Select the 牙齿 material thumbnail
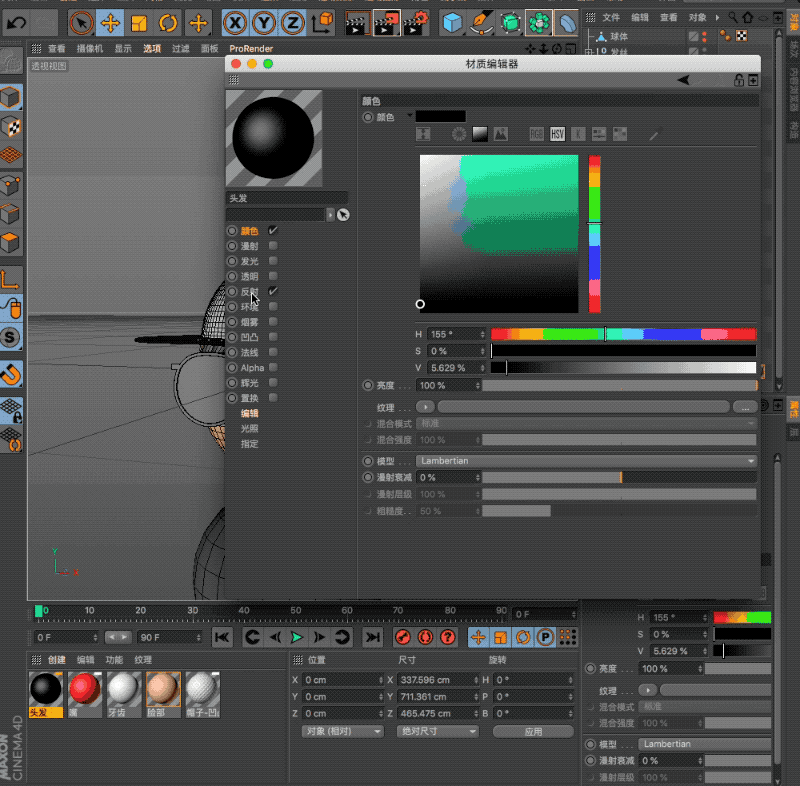 [x=124, y=694]
